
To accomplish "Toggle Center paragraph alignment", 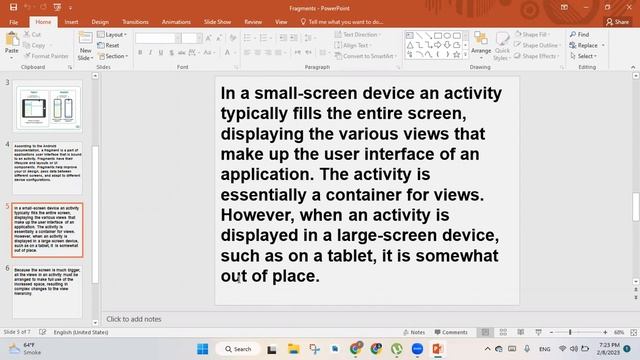I will (x=258, y=53).
